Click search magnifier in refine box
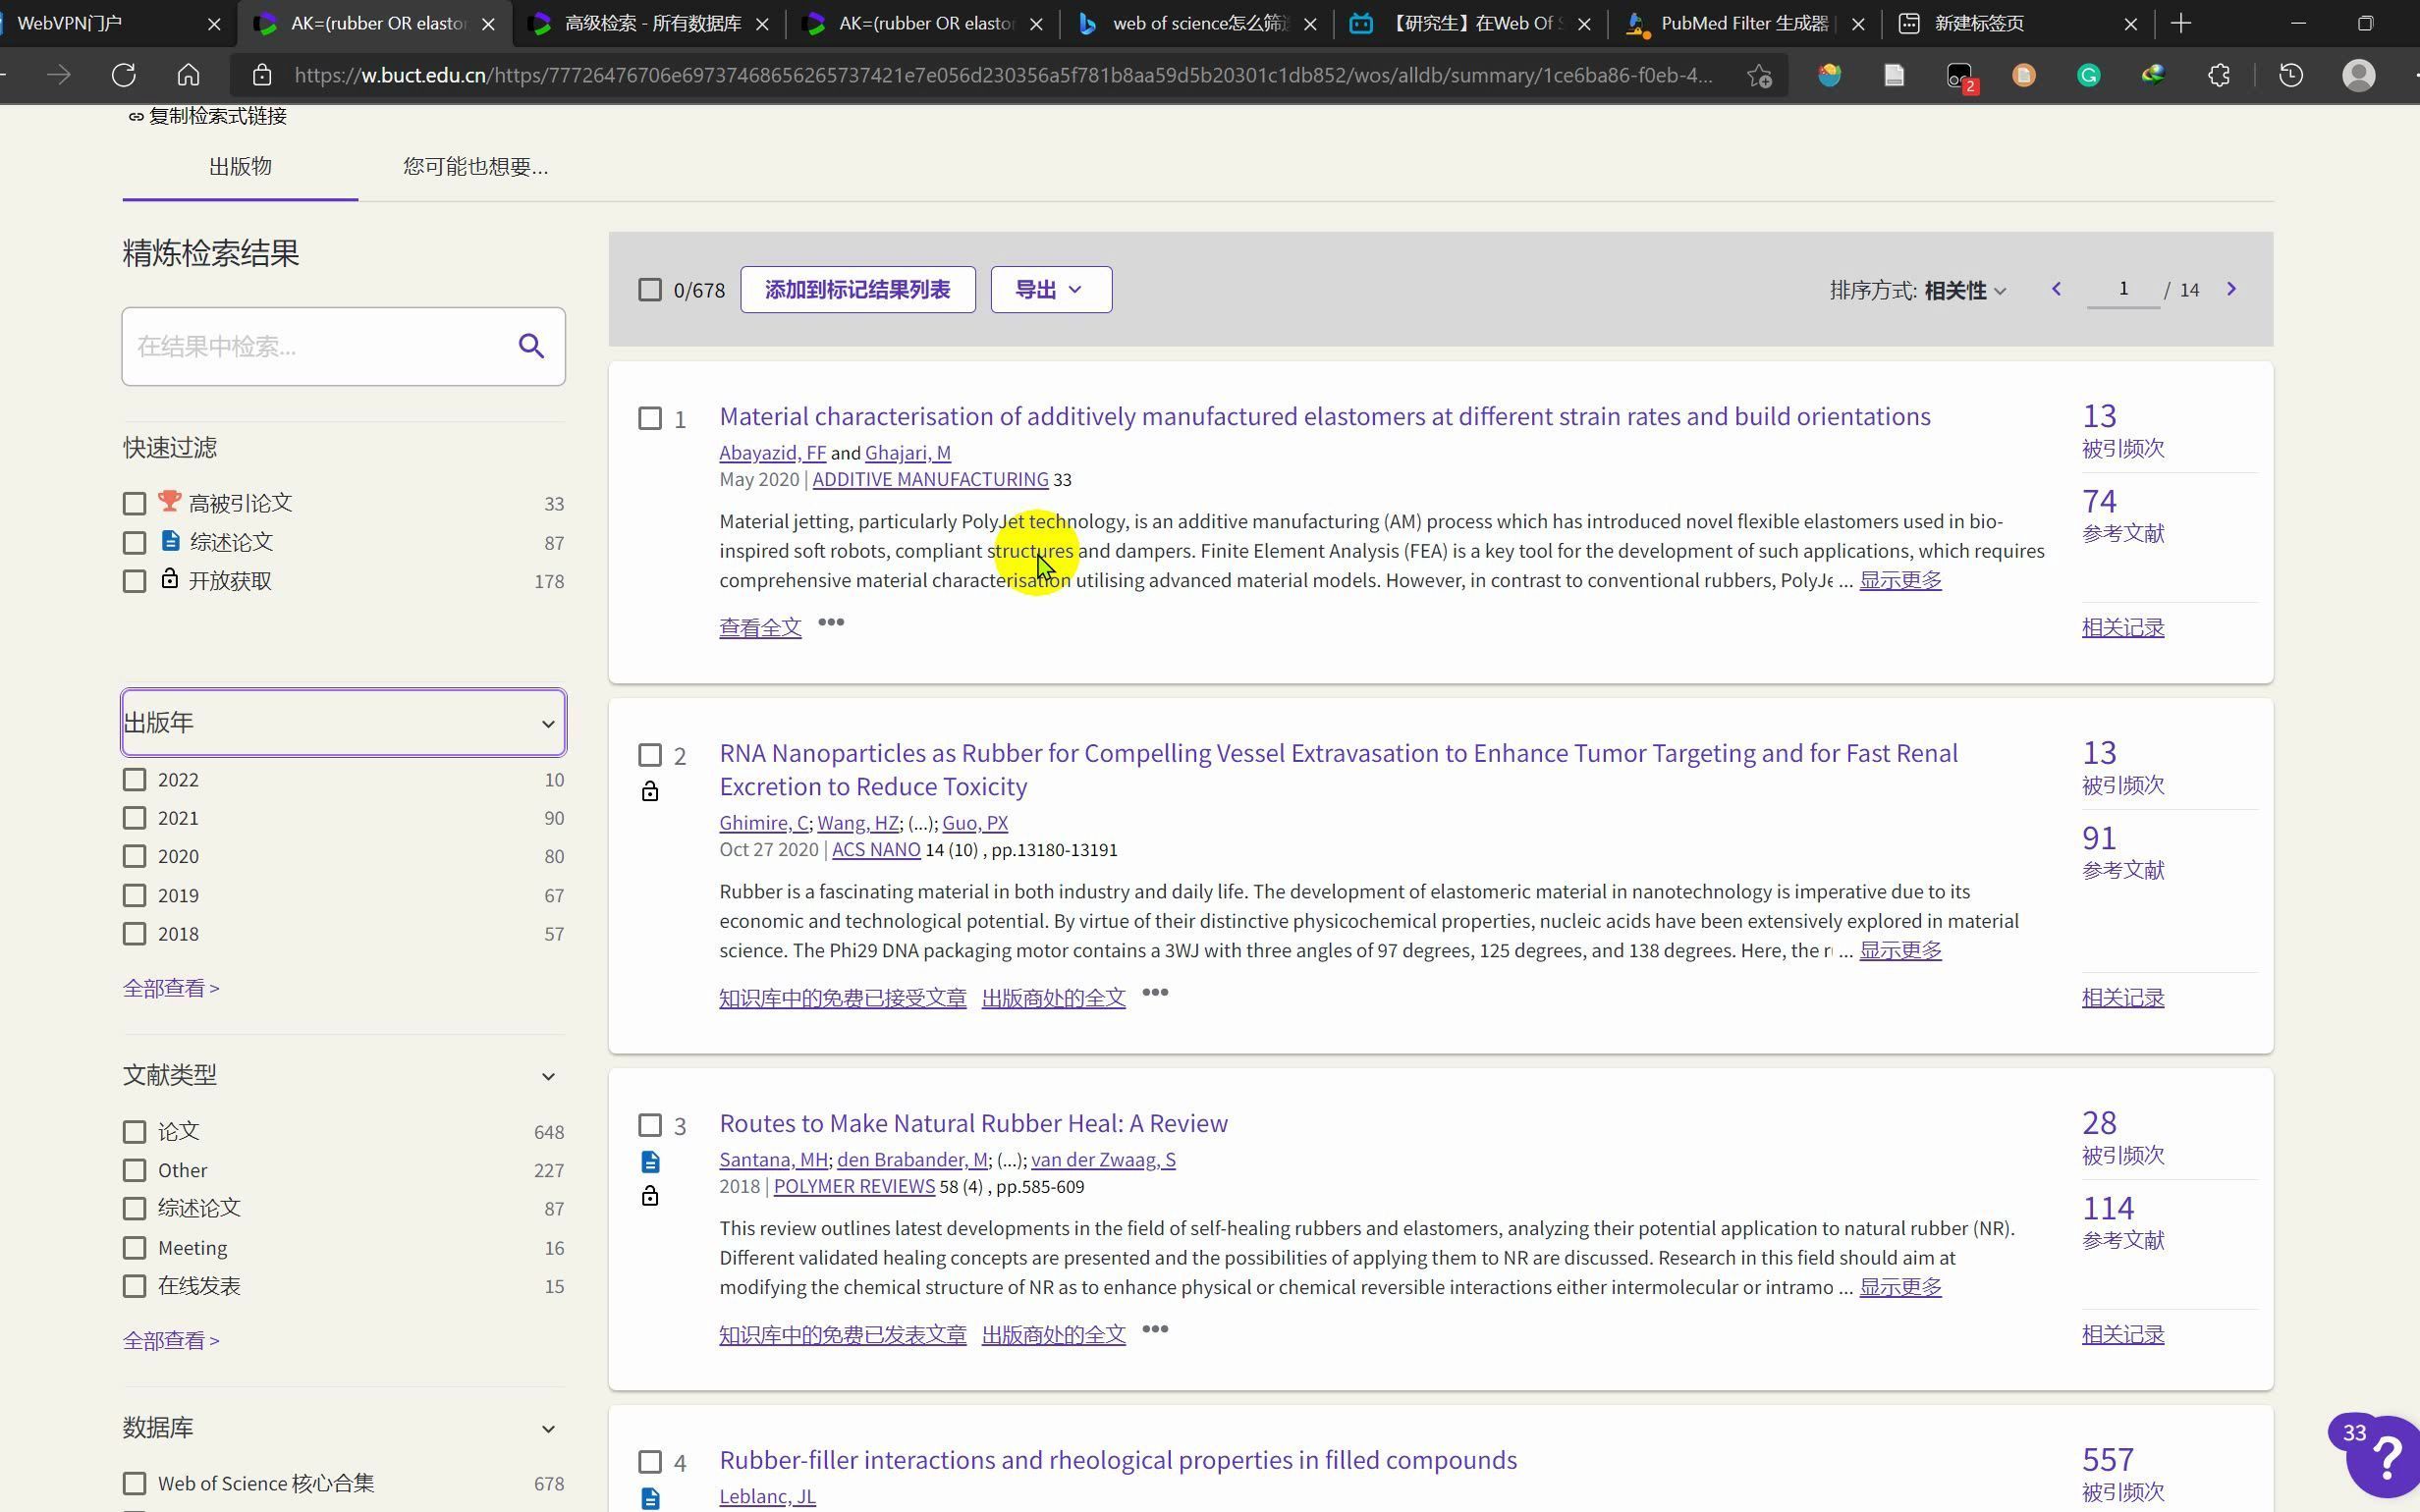The height and width of the screenshot is (1512, 2420). tap(531, 346)
